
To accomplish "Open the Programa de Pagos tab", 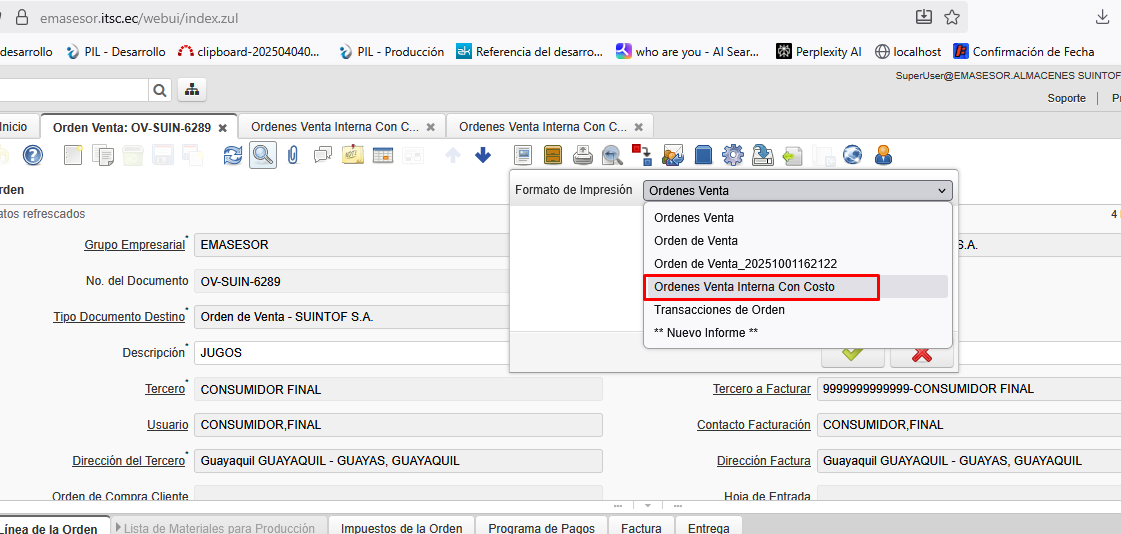I will (541, 528).
